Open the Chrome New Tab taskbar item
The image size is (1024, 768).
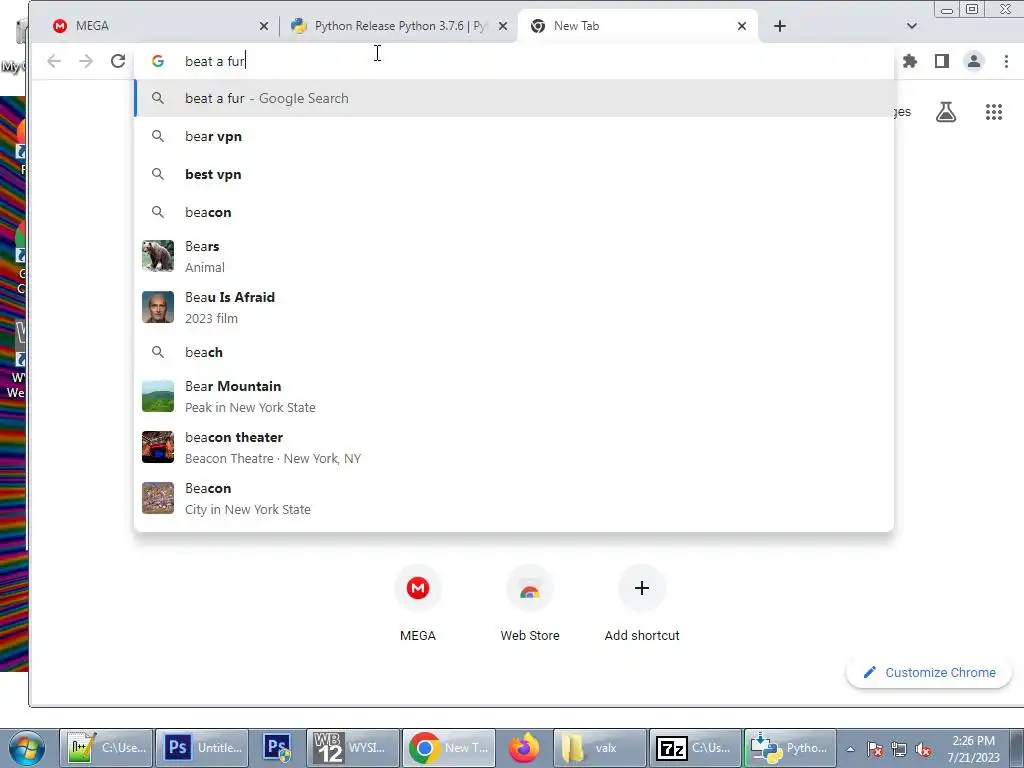click(x=449, y=748)
